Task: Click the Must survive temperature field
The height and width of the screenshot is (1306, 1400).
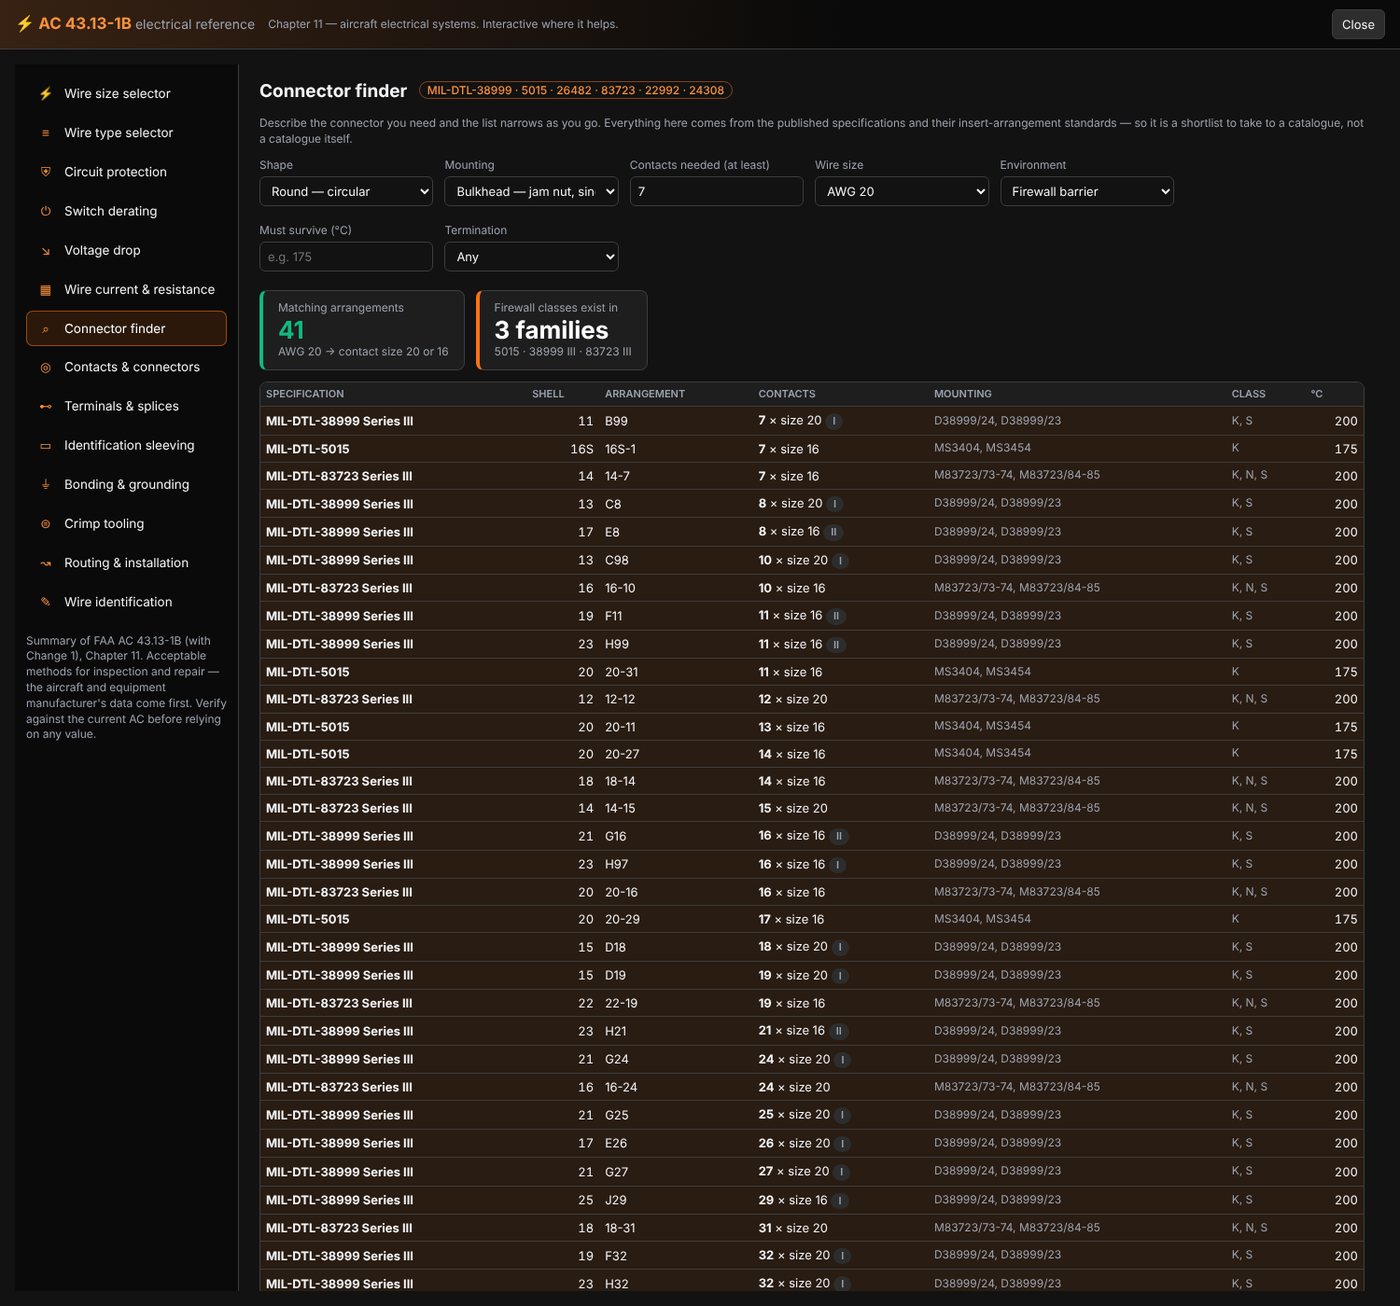Action: (x=346, y=257)
